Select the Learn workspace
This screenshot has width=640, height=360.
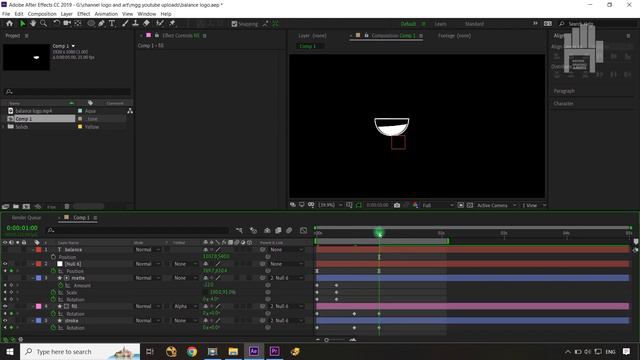tap(440, 24)
